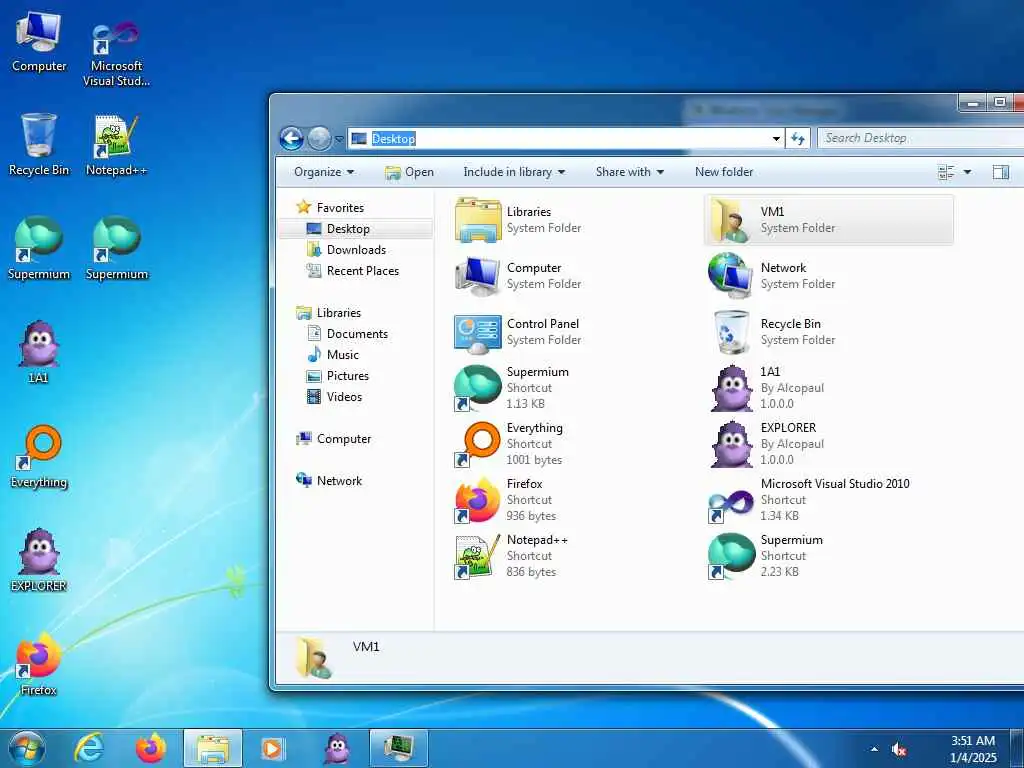The image size is (1024, 768).
Task: Open Include in library dropdown
Action: [514, 172]
